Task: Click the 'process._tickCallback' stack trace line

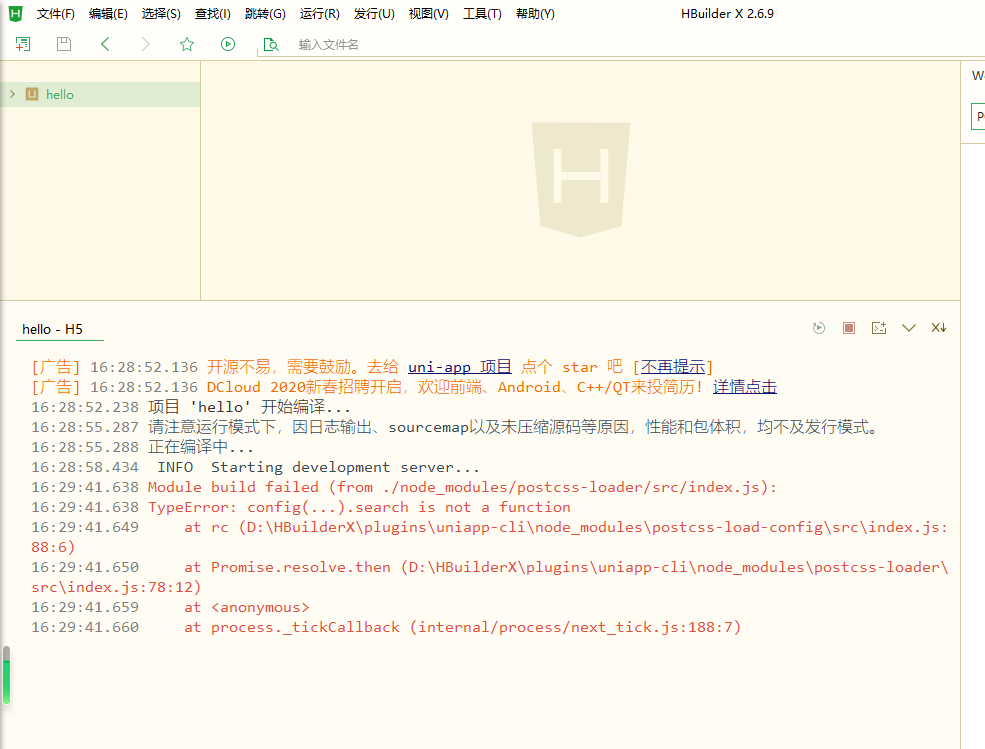Action: (x=462, y=628)
